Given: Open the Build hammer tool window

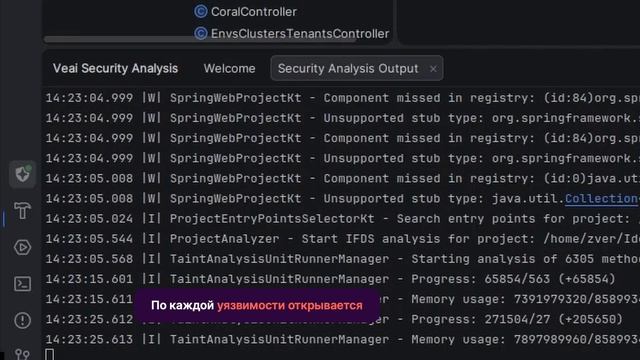Looking at the screenshot, I should [x=22, y=211].
